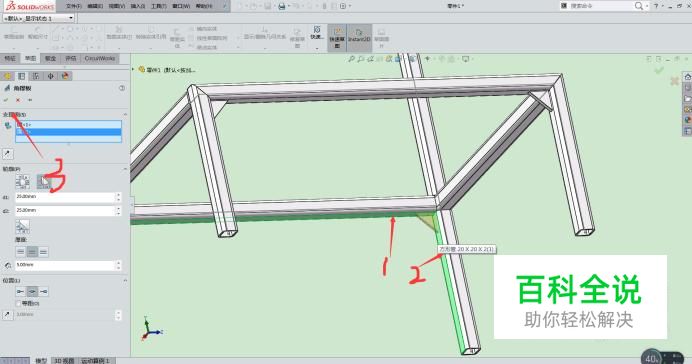The image size is (692, 364).
Task: Toggle the 快速草图 rapid sketch button
Action: pyautogui.click(x=337, y=38)
